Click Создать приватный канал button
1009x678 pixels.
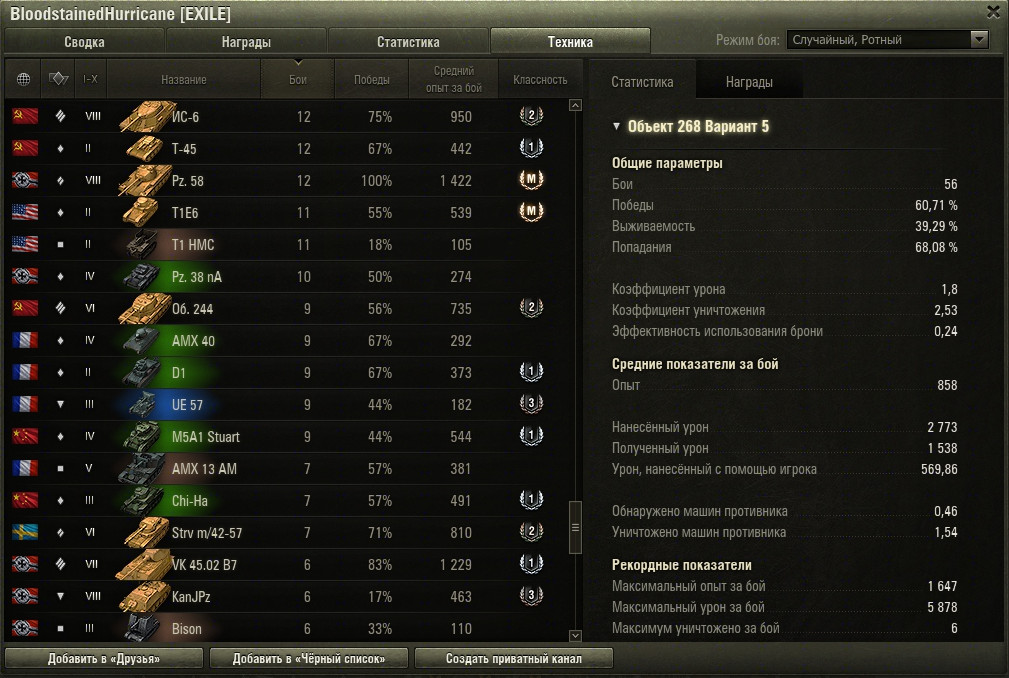514,659
